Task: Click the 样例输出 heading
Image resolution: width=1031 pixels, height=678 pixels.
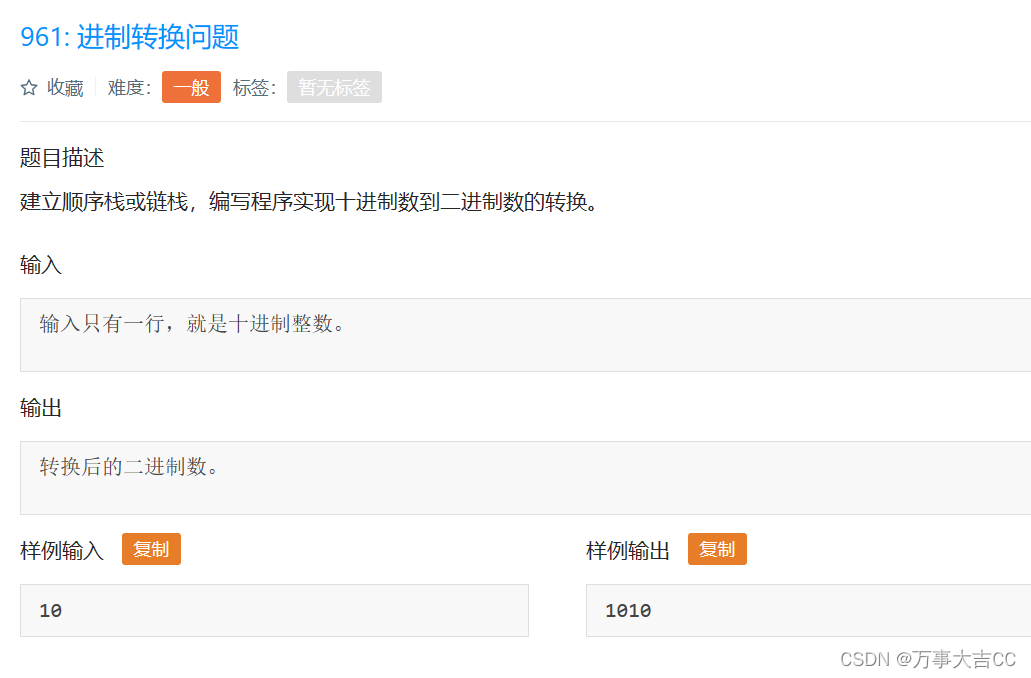Action: tap(628, 550)
